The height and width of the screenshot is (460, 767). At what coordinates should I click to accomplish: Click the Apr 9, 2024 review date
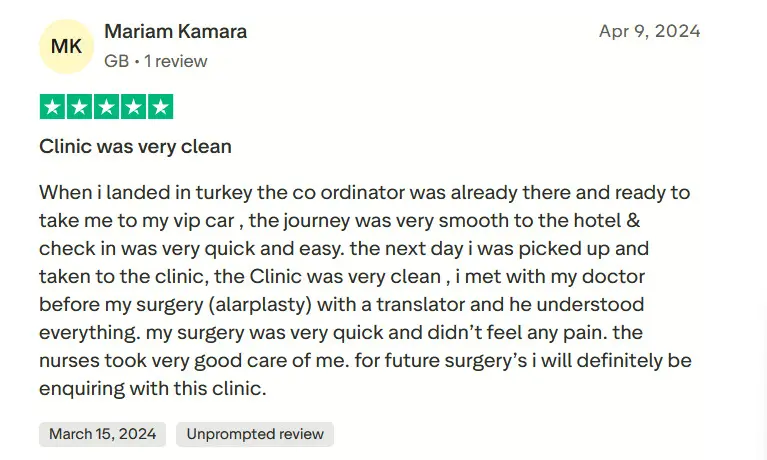tap(649, 31)
